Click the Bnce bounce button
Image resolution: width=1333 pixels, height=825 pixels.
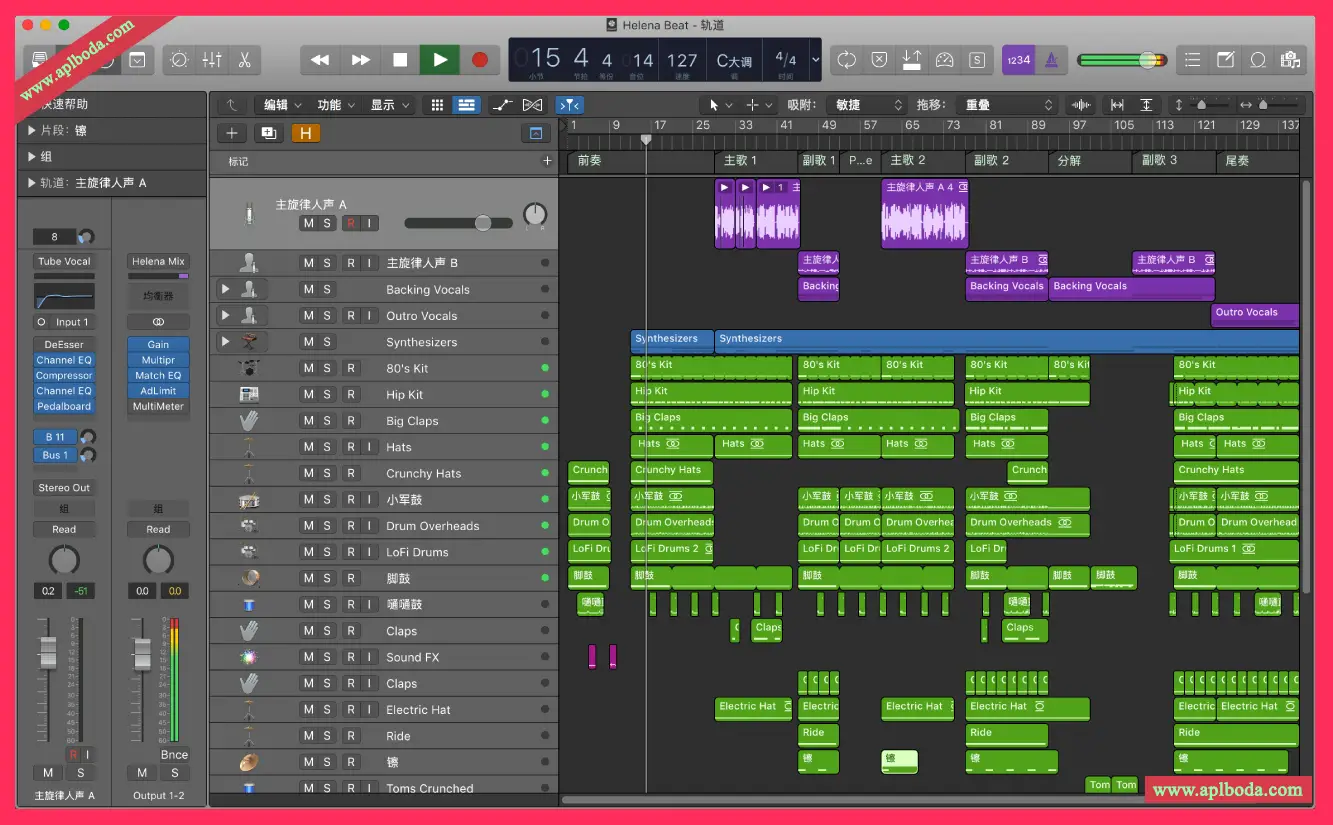[x=174, y=755]
